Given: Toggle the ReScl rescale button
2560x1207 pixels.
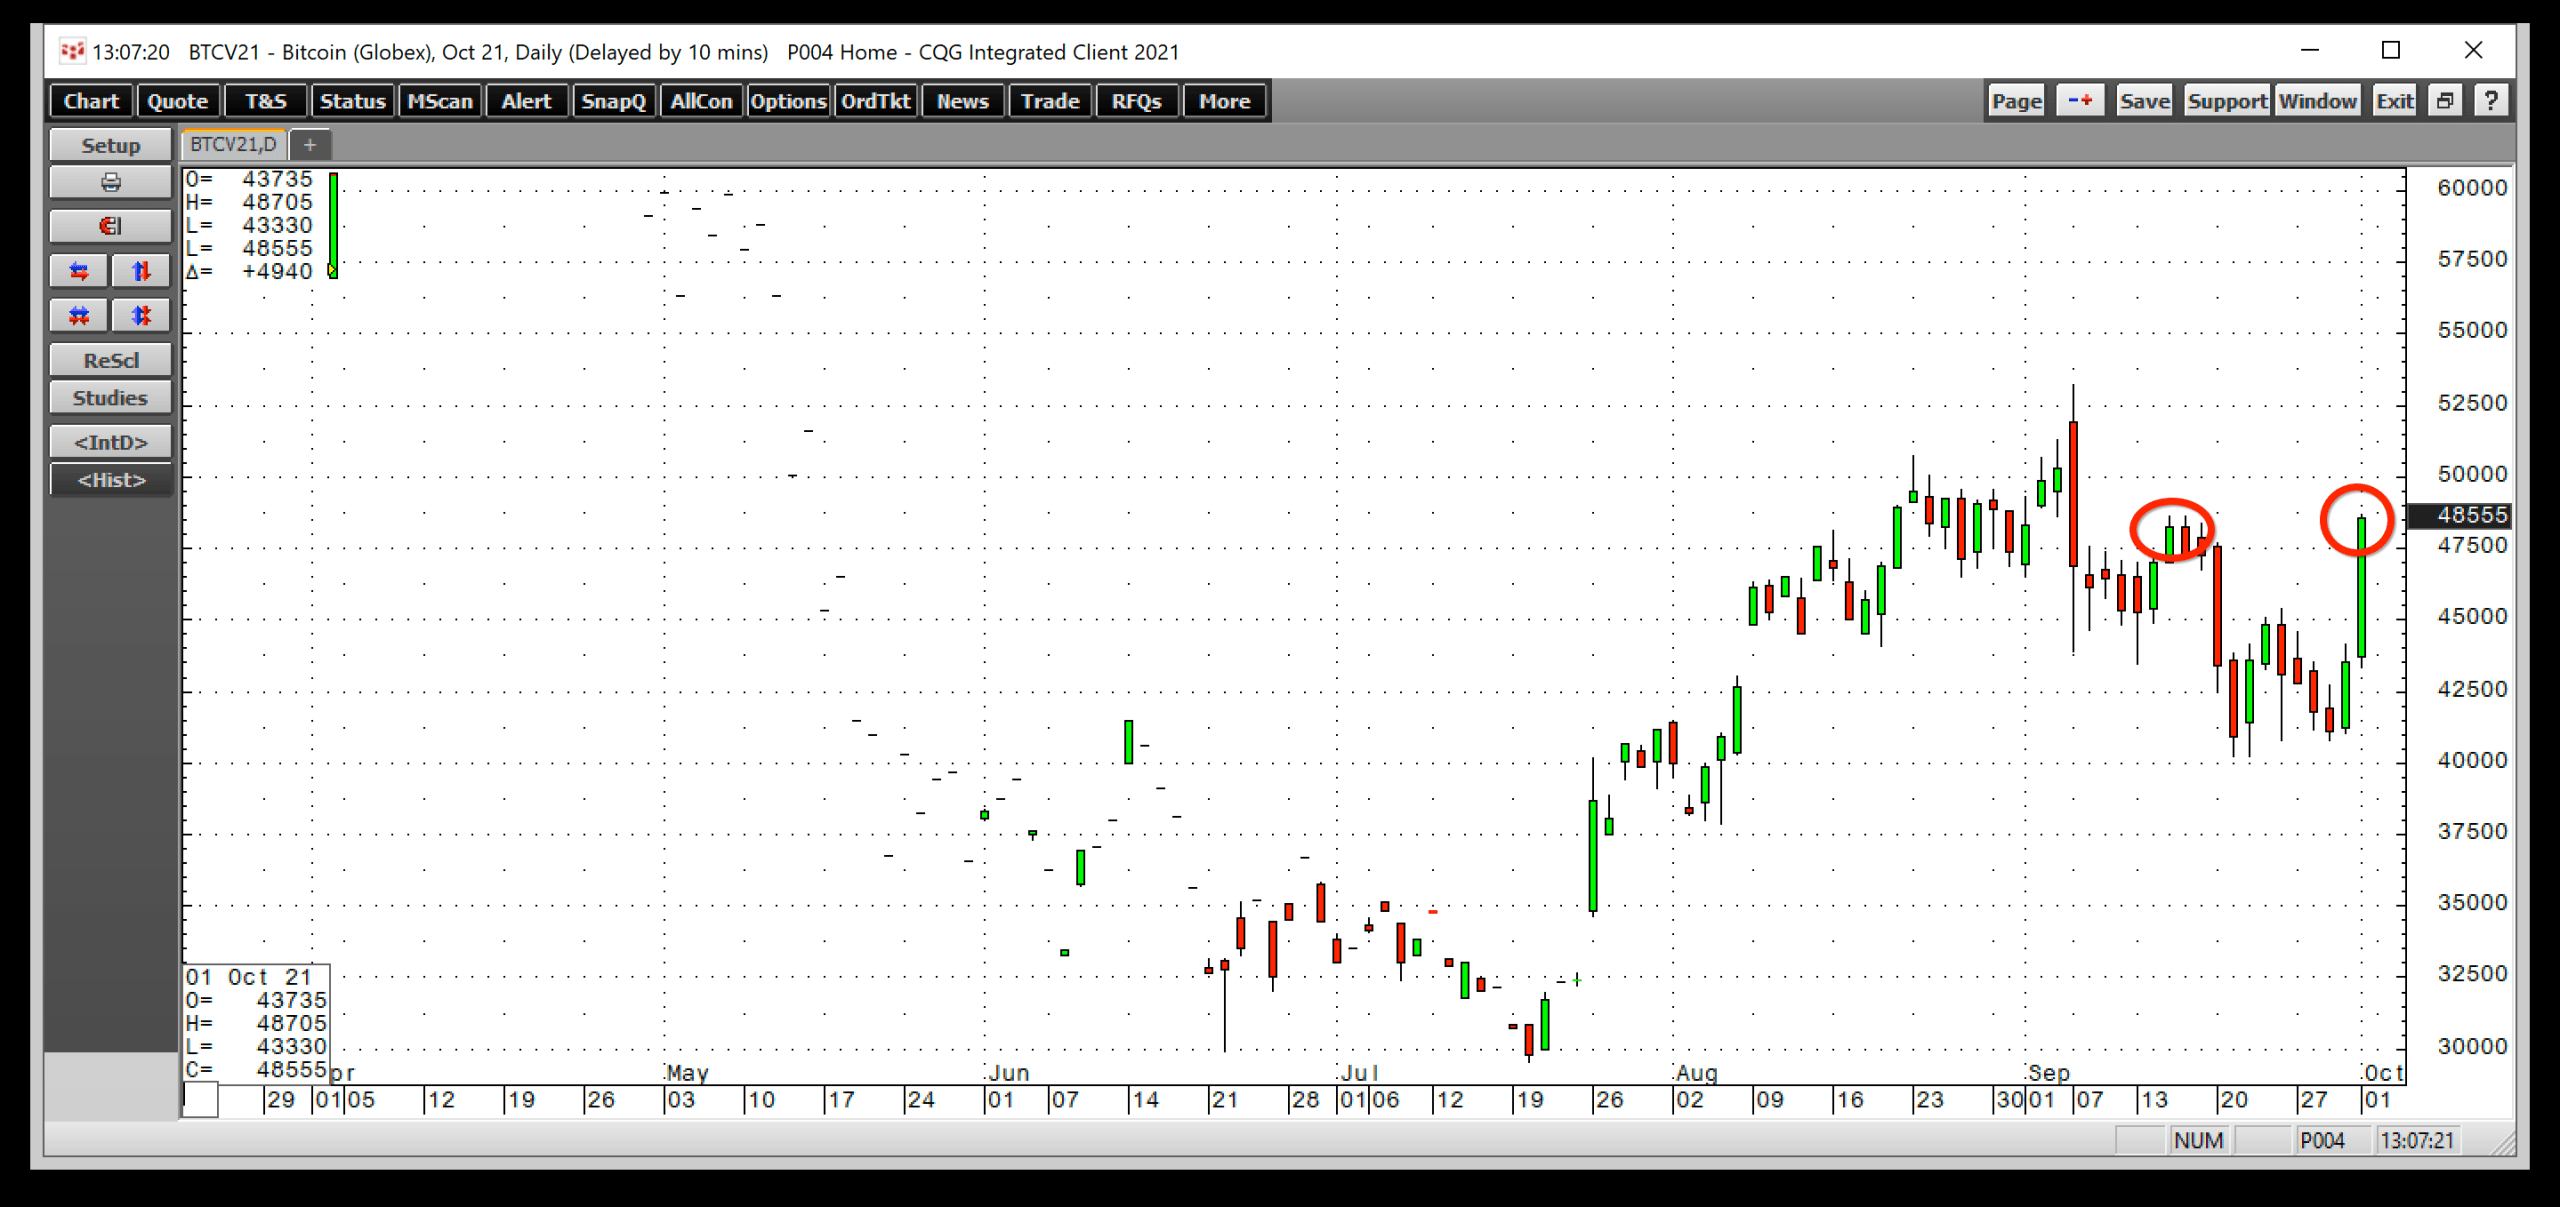Looking at the screenshot, I should click(109, 359).
